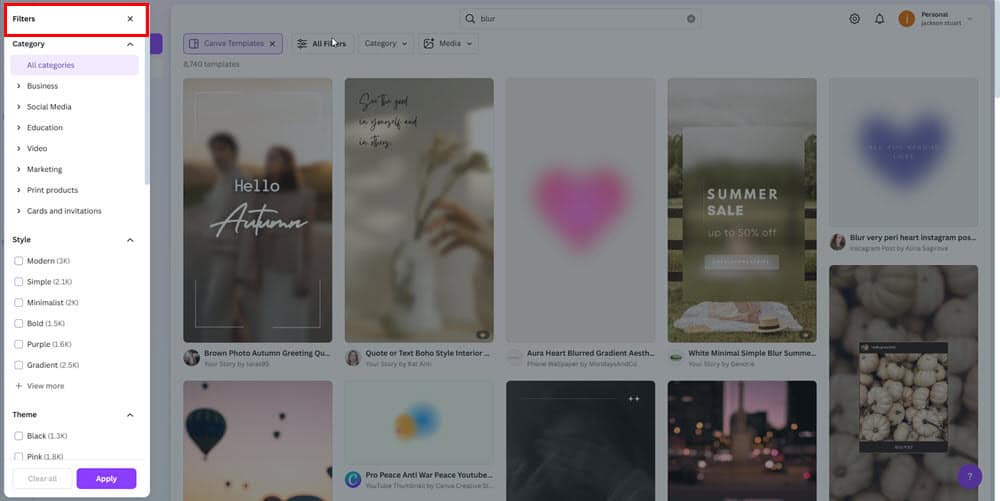Click Quote or Text Boho Style title

click(x=427, y=353)
